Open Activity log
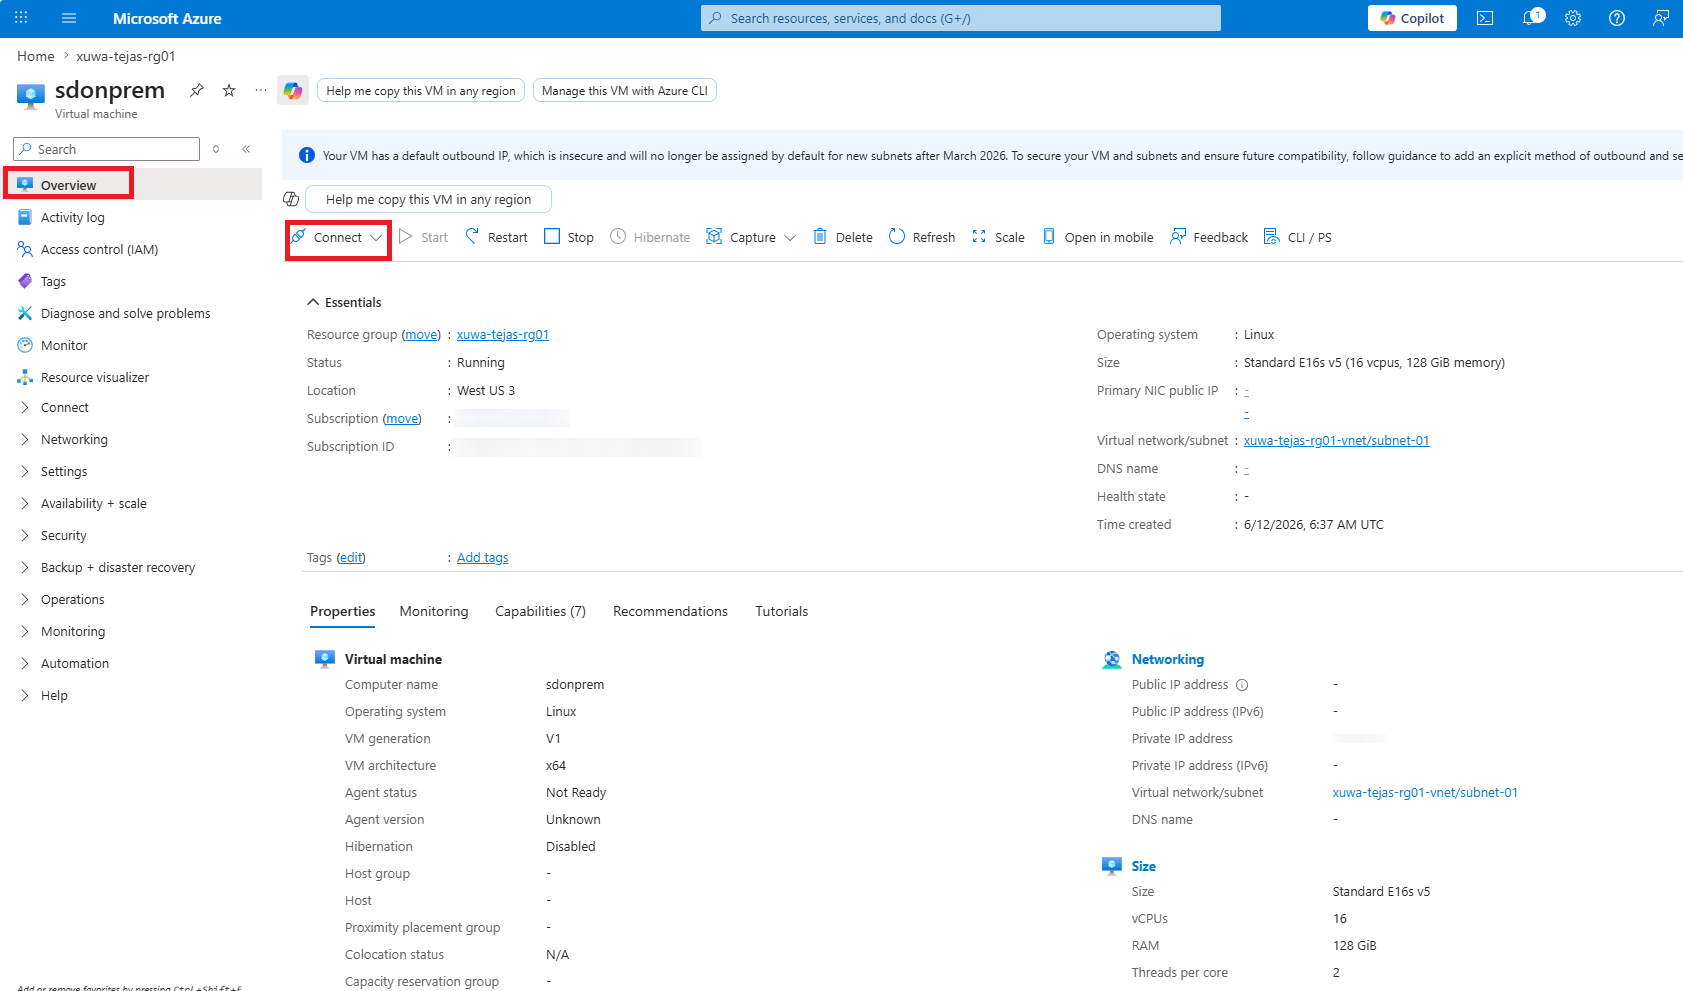This screenshot has height=991, width=1683. pos(73,218)
